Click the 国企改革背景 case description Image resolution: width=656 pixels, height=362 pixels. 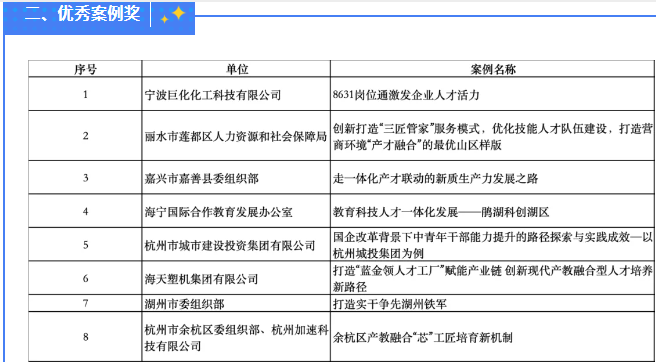(x=492, y=245)
